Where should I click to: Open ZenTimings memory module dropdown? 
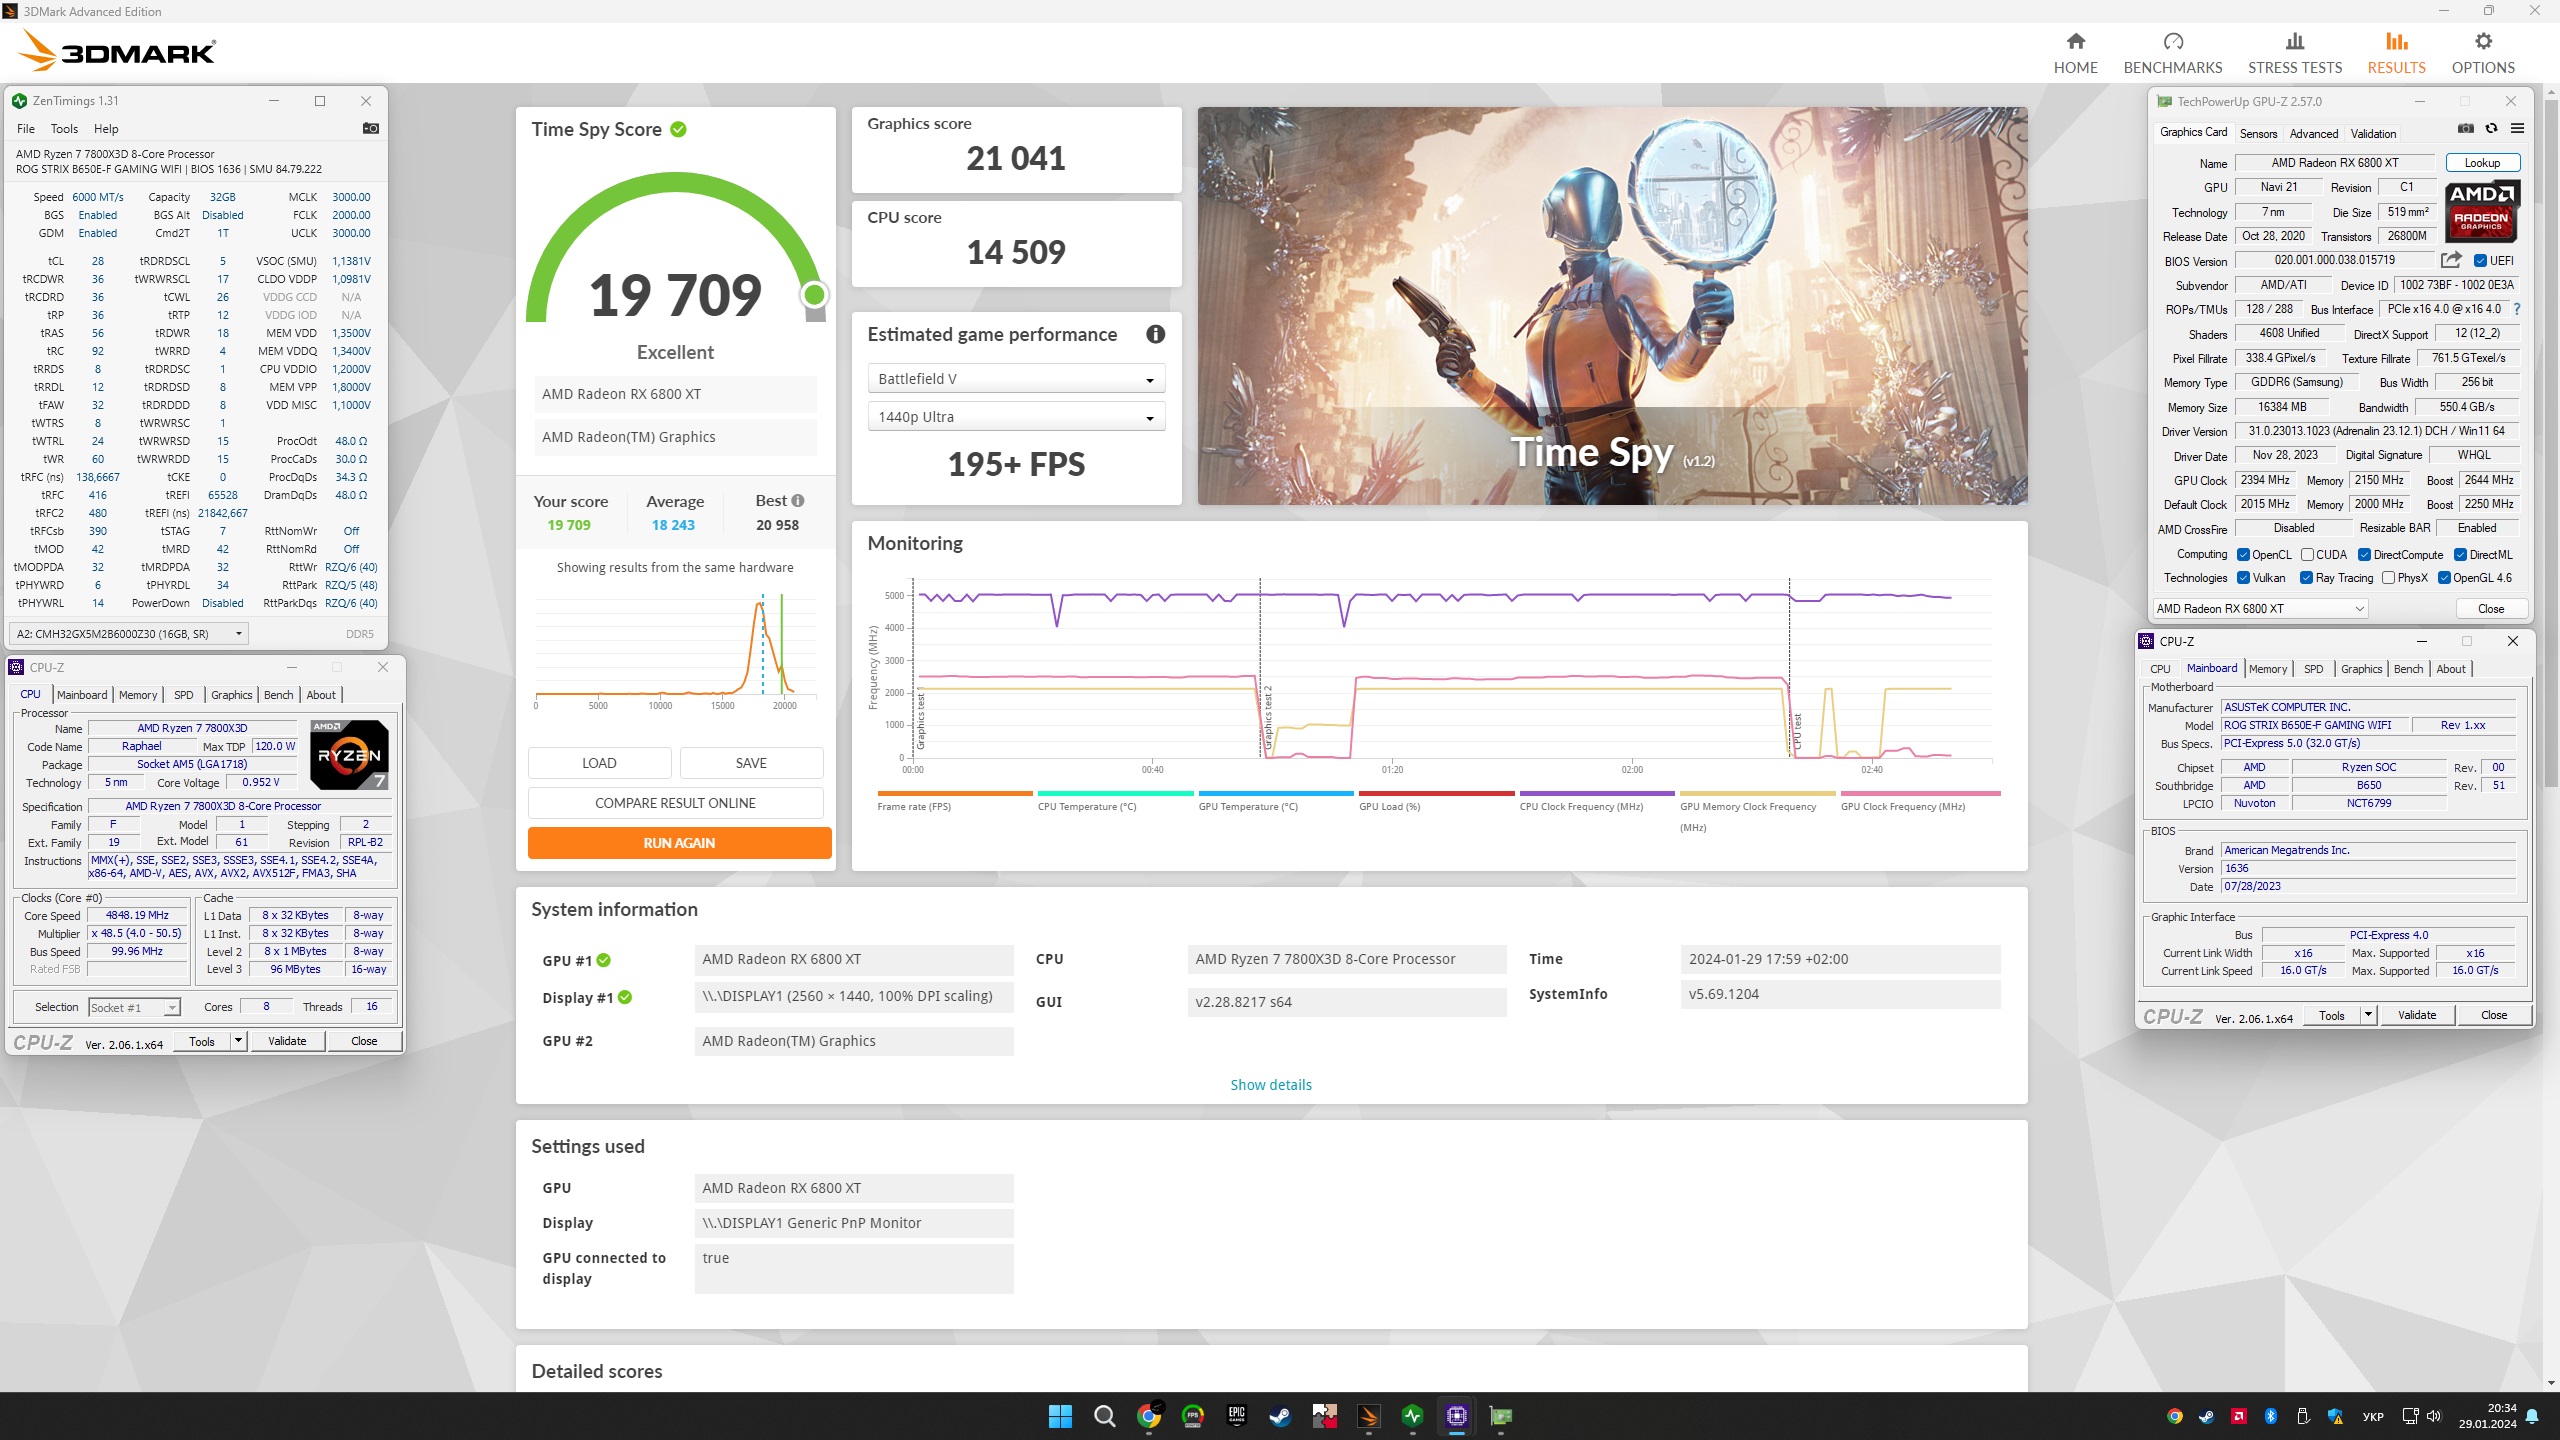pyautogui.click(x=129, y=634)
